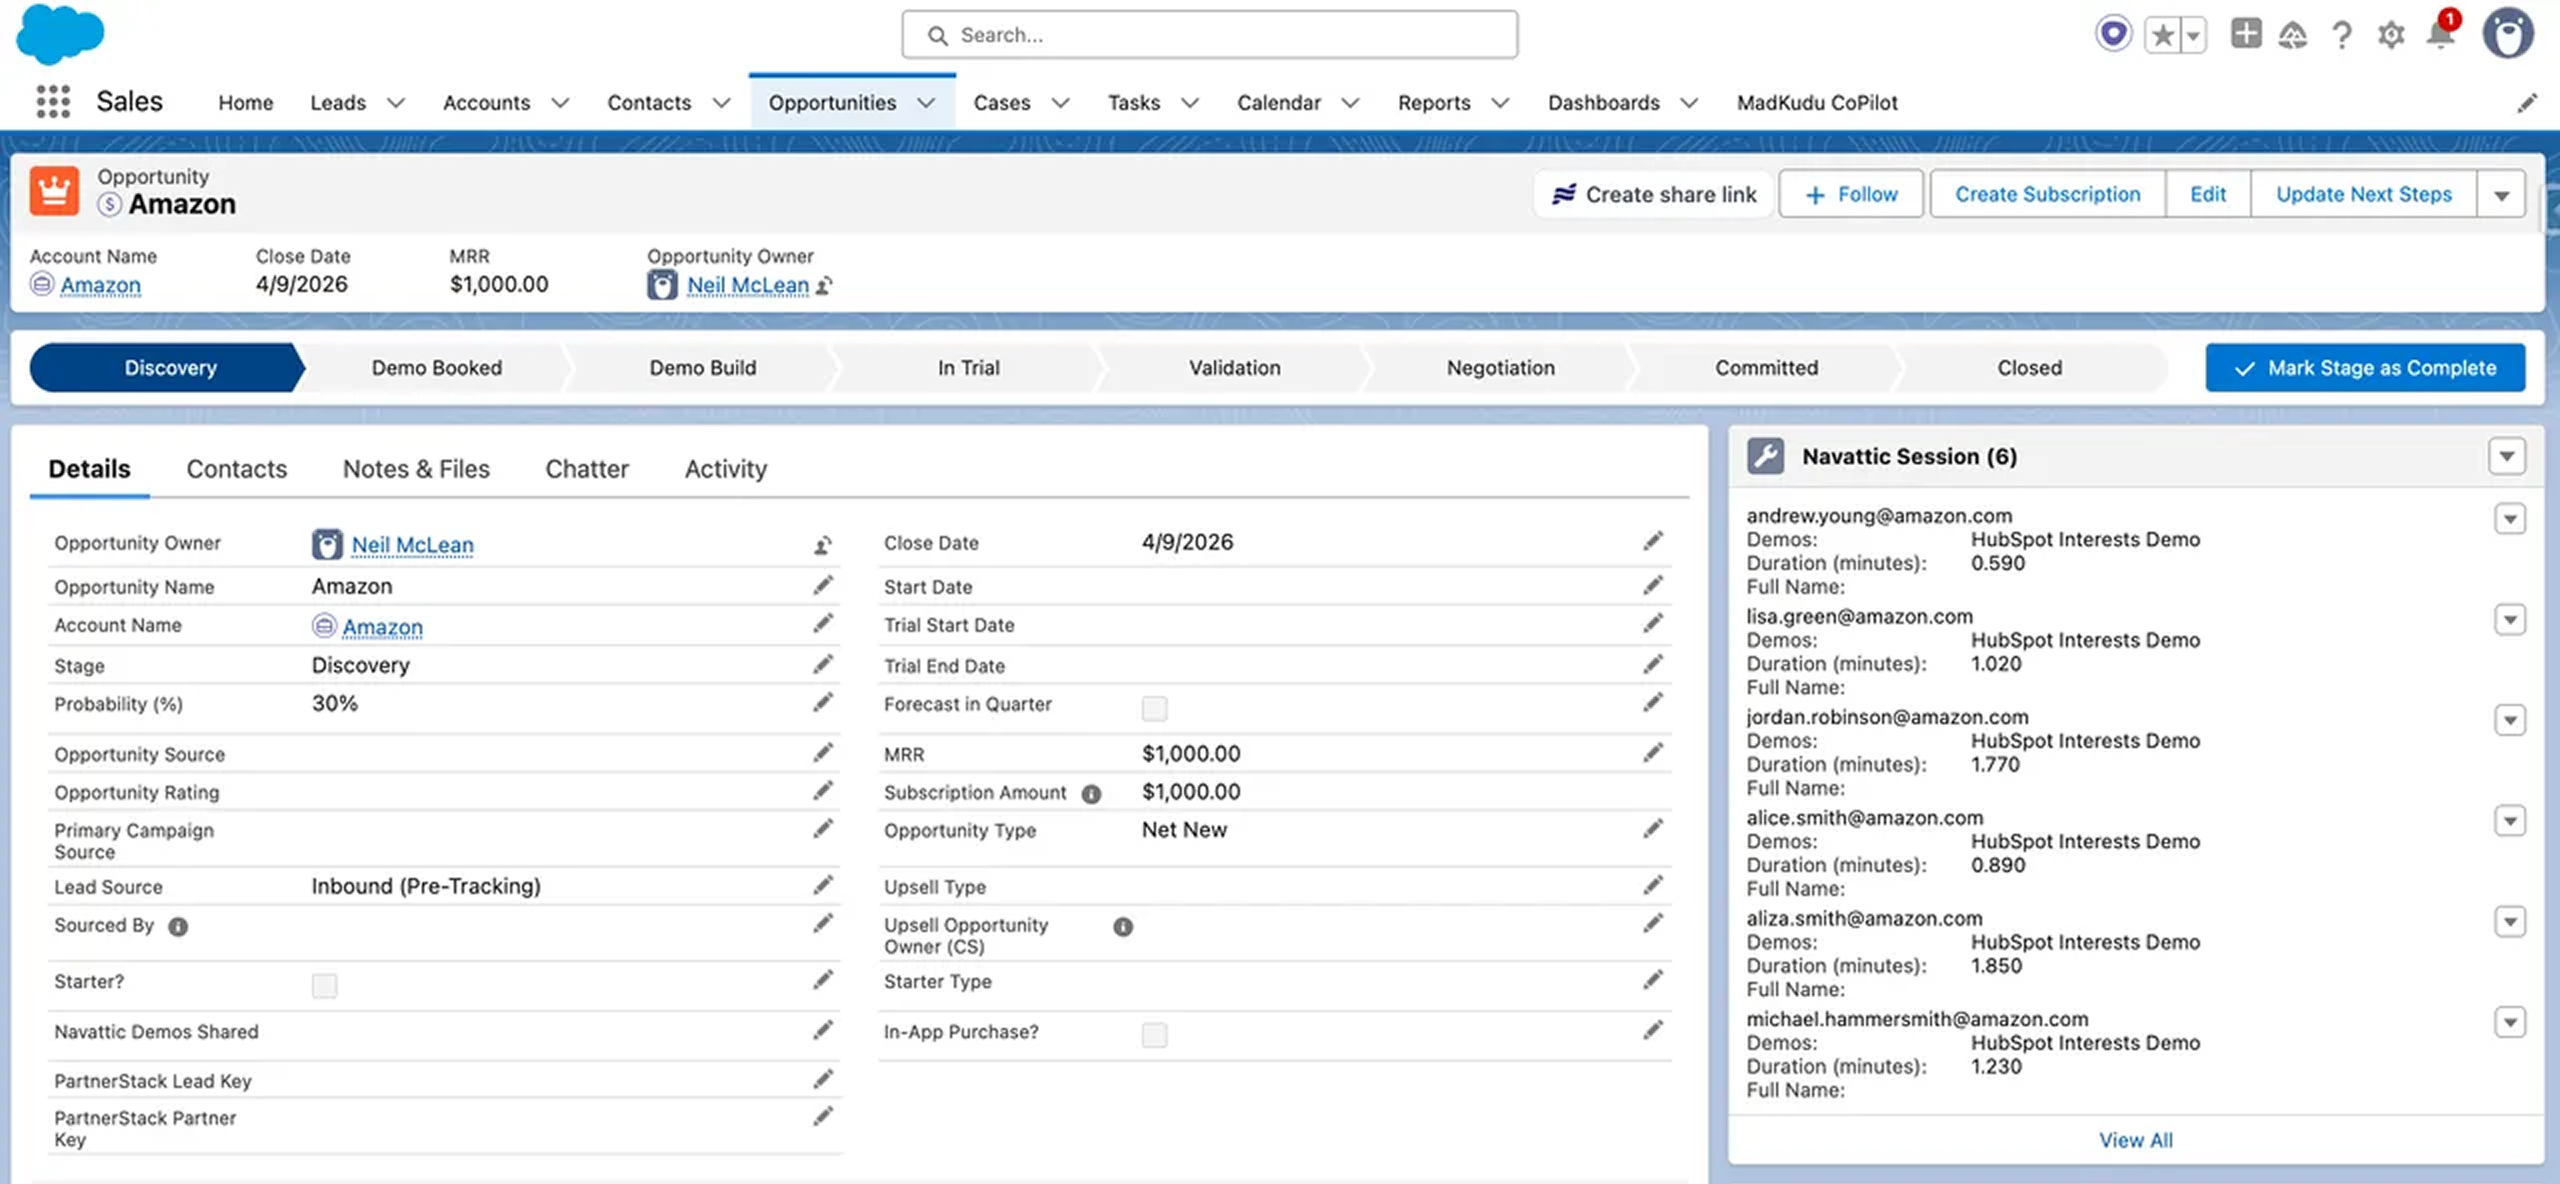
Task: Click Upsell Opportunity Owner info icon
Action: pos(1123,927)
